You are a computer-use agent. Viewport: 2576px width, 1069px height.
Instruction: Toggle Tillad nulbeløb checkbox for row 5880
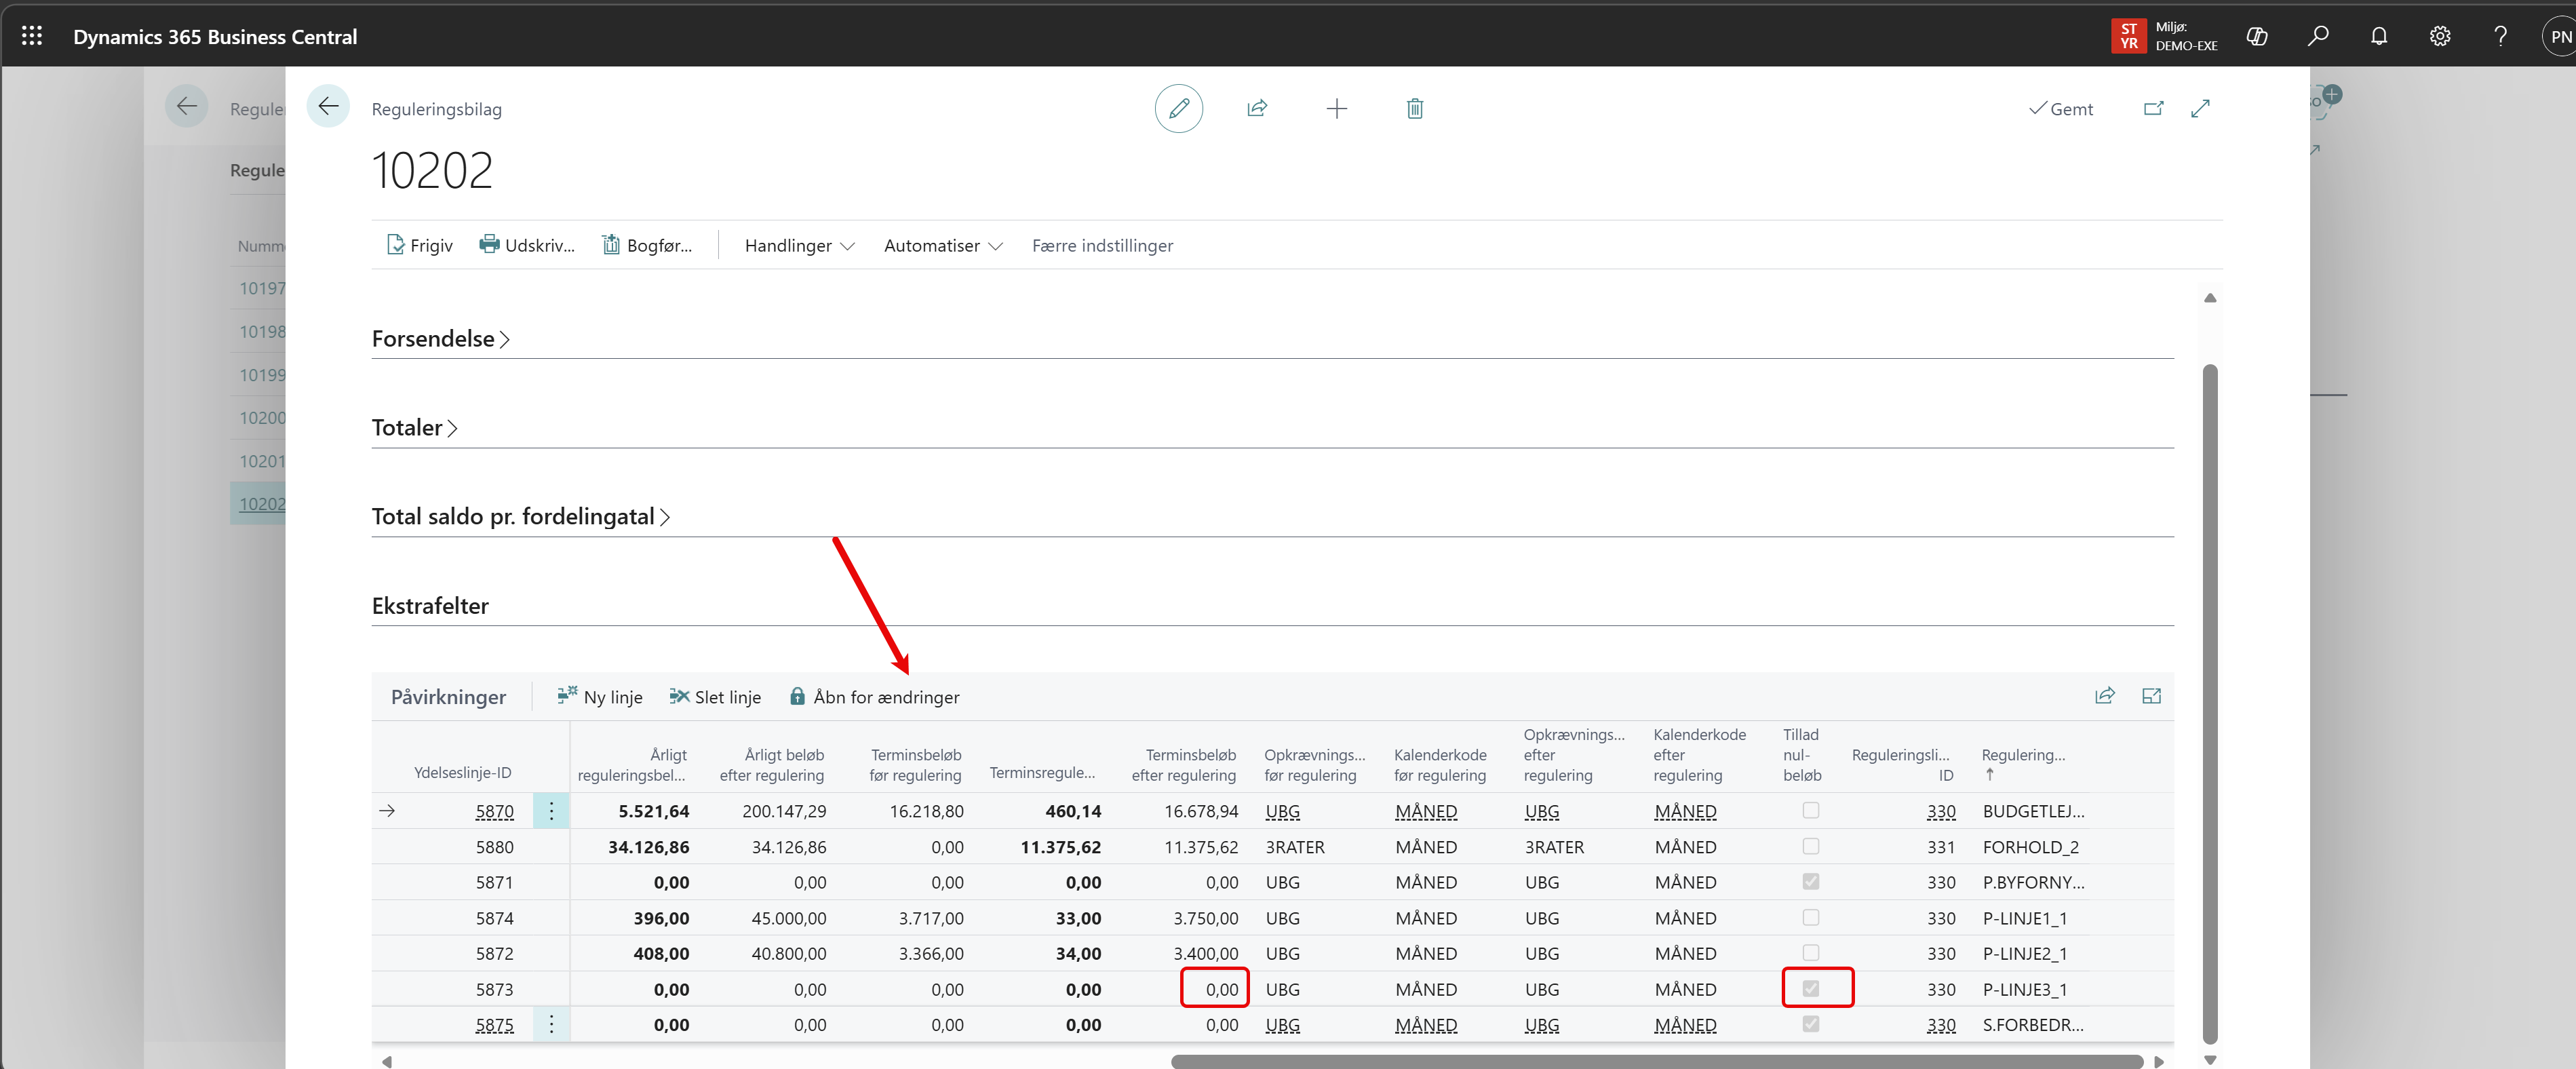pos(1810,846)
